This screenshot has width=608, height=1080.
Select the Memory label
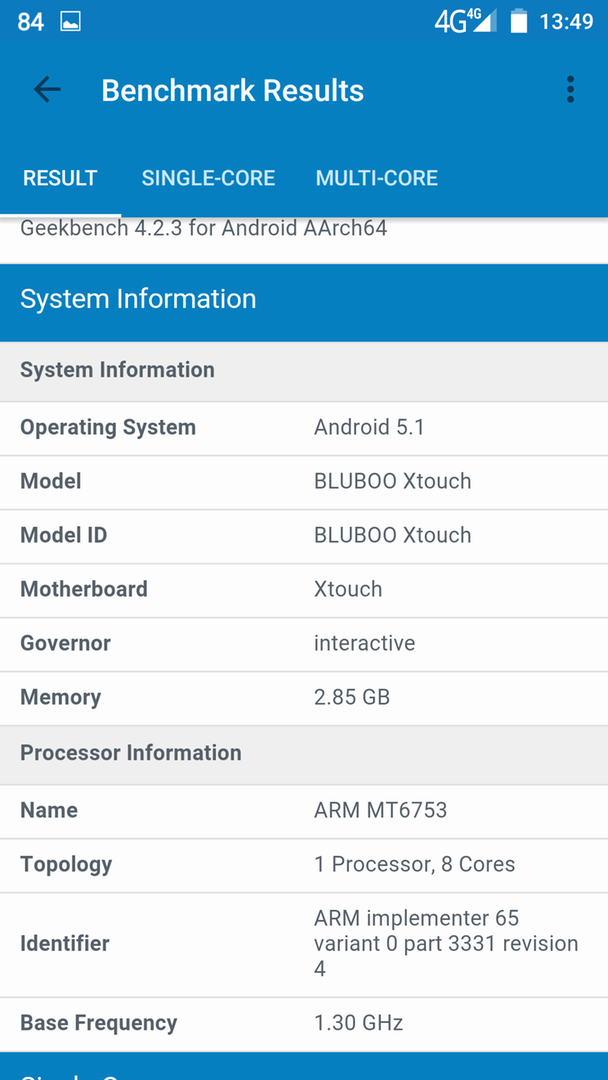tap(61, 697)
